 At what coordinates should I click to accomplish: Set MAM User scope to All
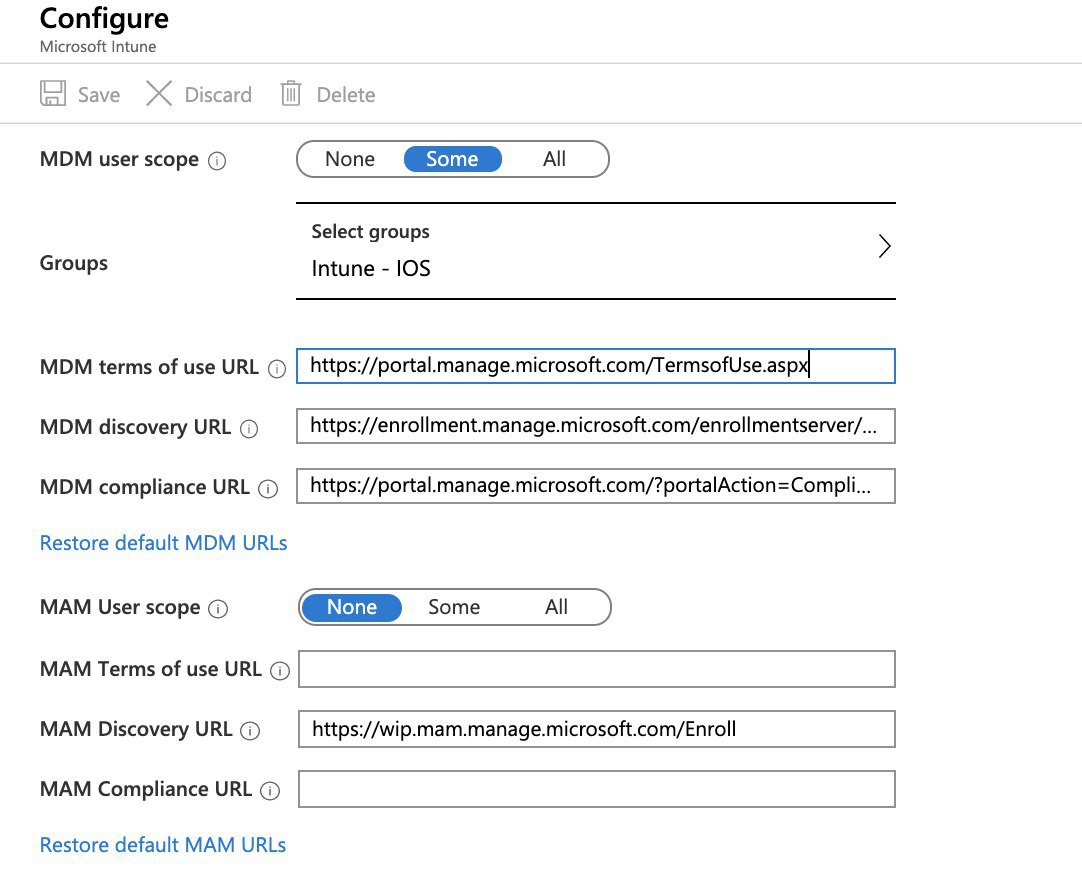pos(556,607)
